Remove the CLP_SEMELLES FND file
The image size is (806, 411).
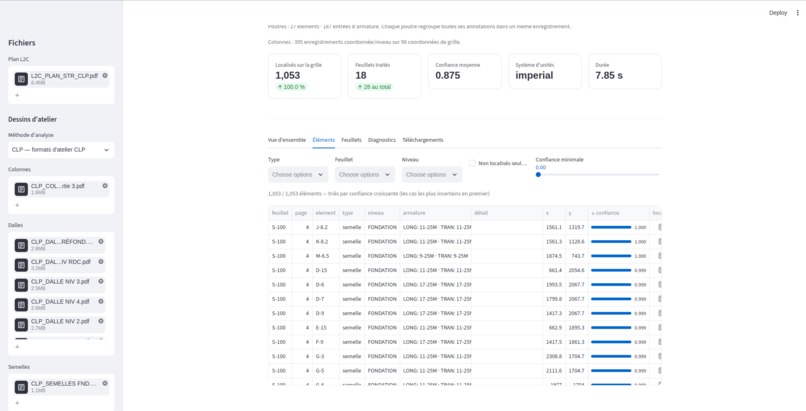105,383
